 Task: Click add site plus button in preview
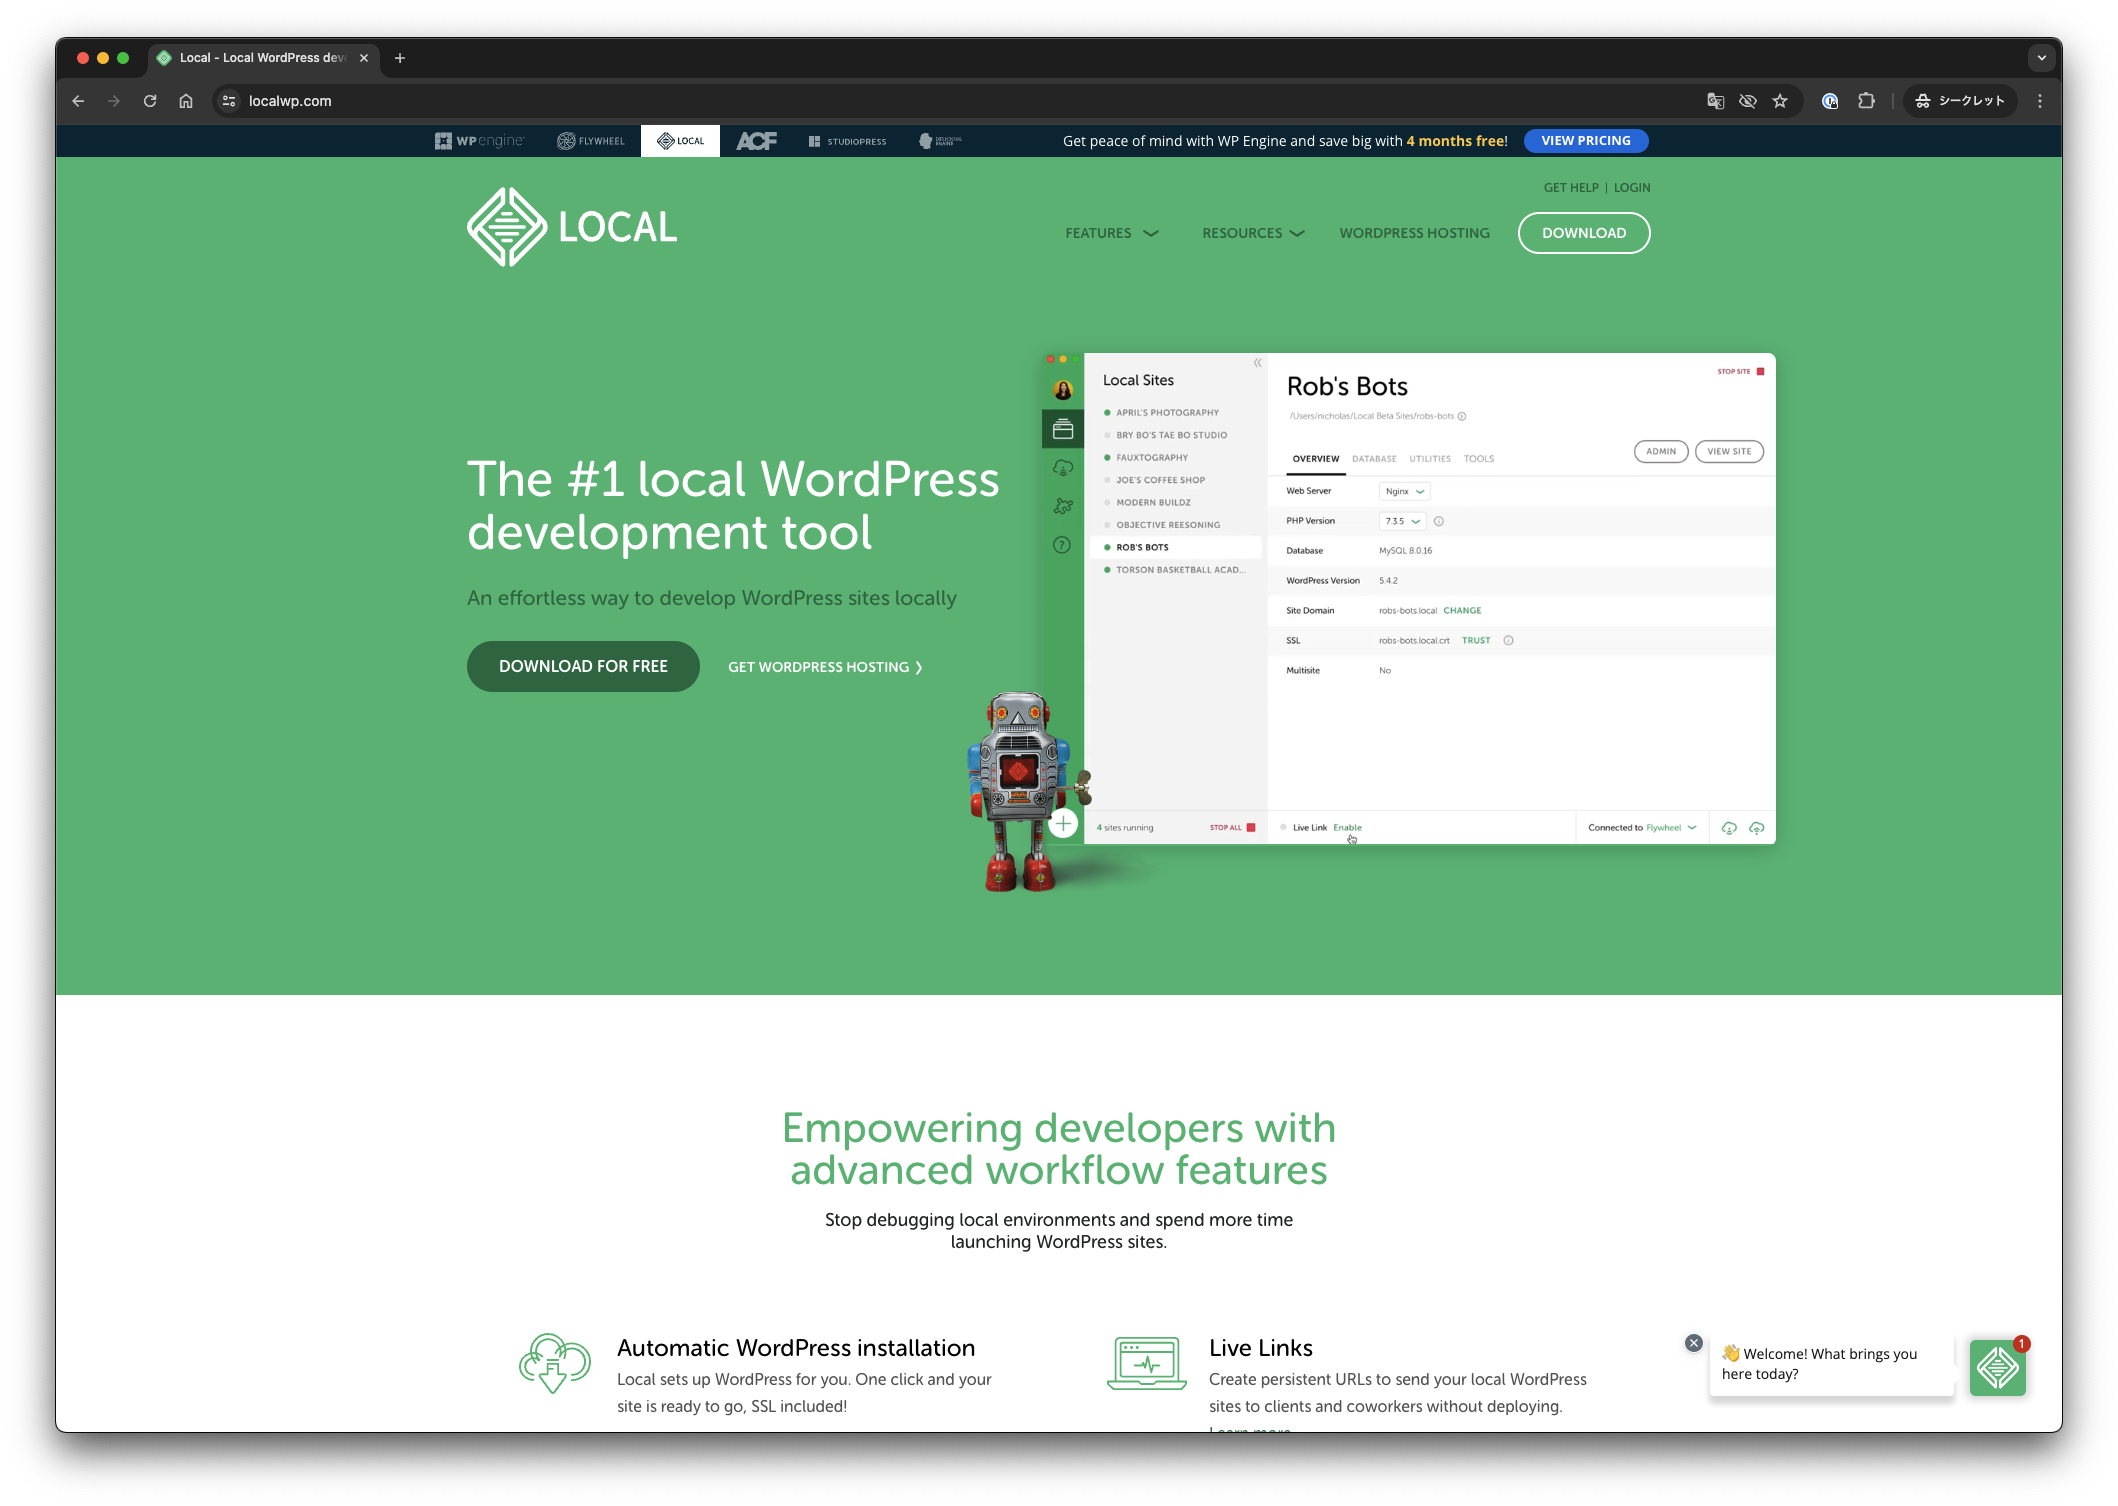[x=1064, y=824]
